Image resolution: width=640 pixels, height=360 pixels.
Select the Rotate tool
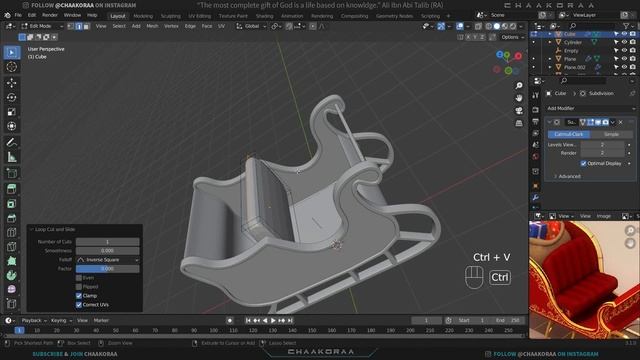pyautogui.click(x=11, y=97)
